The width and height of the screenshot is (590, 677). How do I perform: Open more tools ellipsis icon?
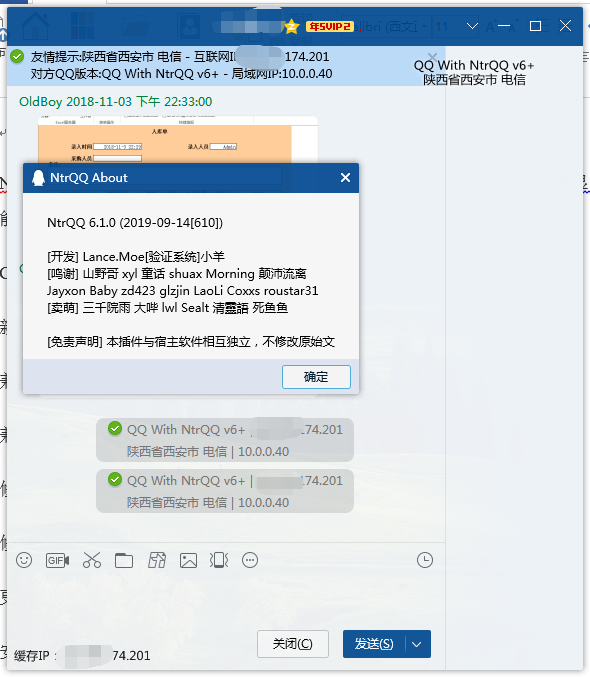pos(250,560)
